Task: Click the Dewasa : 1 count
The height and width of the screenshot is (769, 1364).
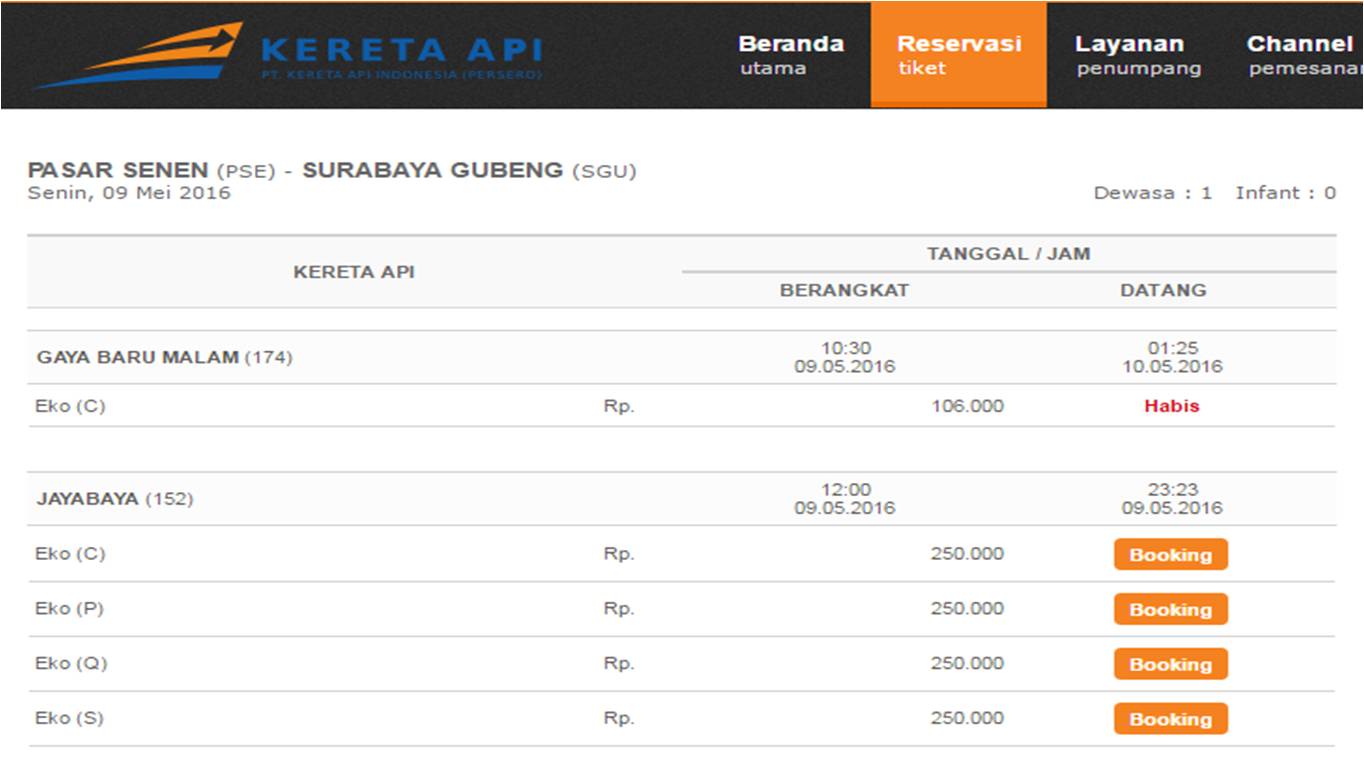Action: tap(1152, 193)
